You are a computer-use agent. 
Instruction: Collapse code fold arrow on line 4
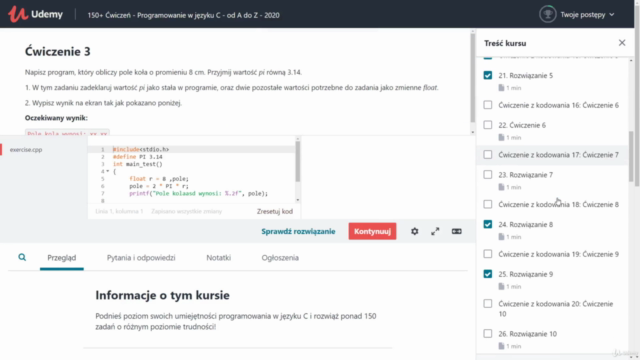108,171
